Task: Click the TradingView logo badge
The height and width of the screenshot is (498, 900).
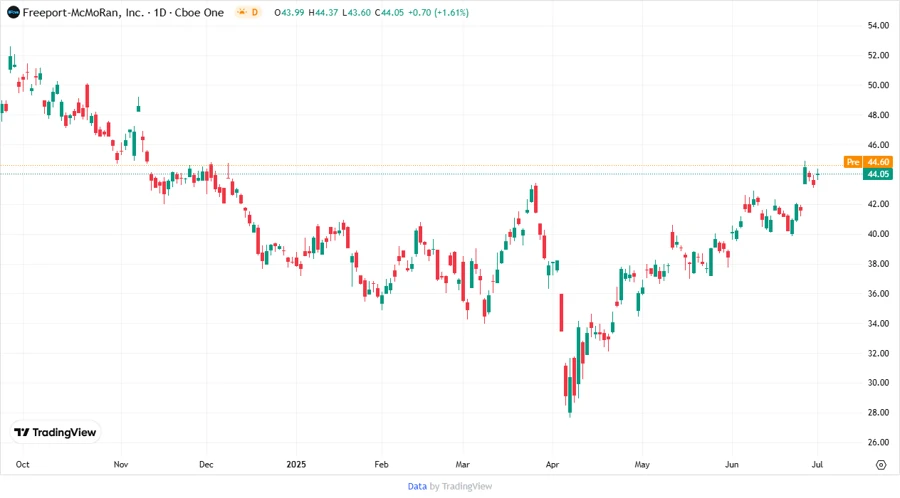Action: click(x=55, y=432)
